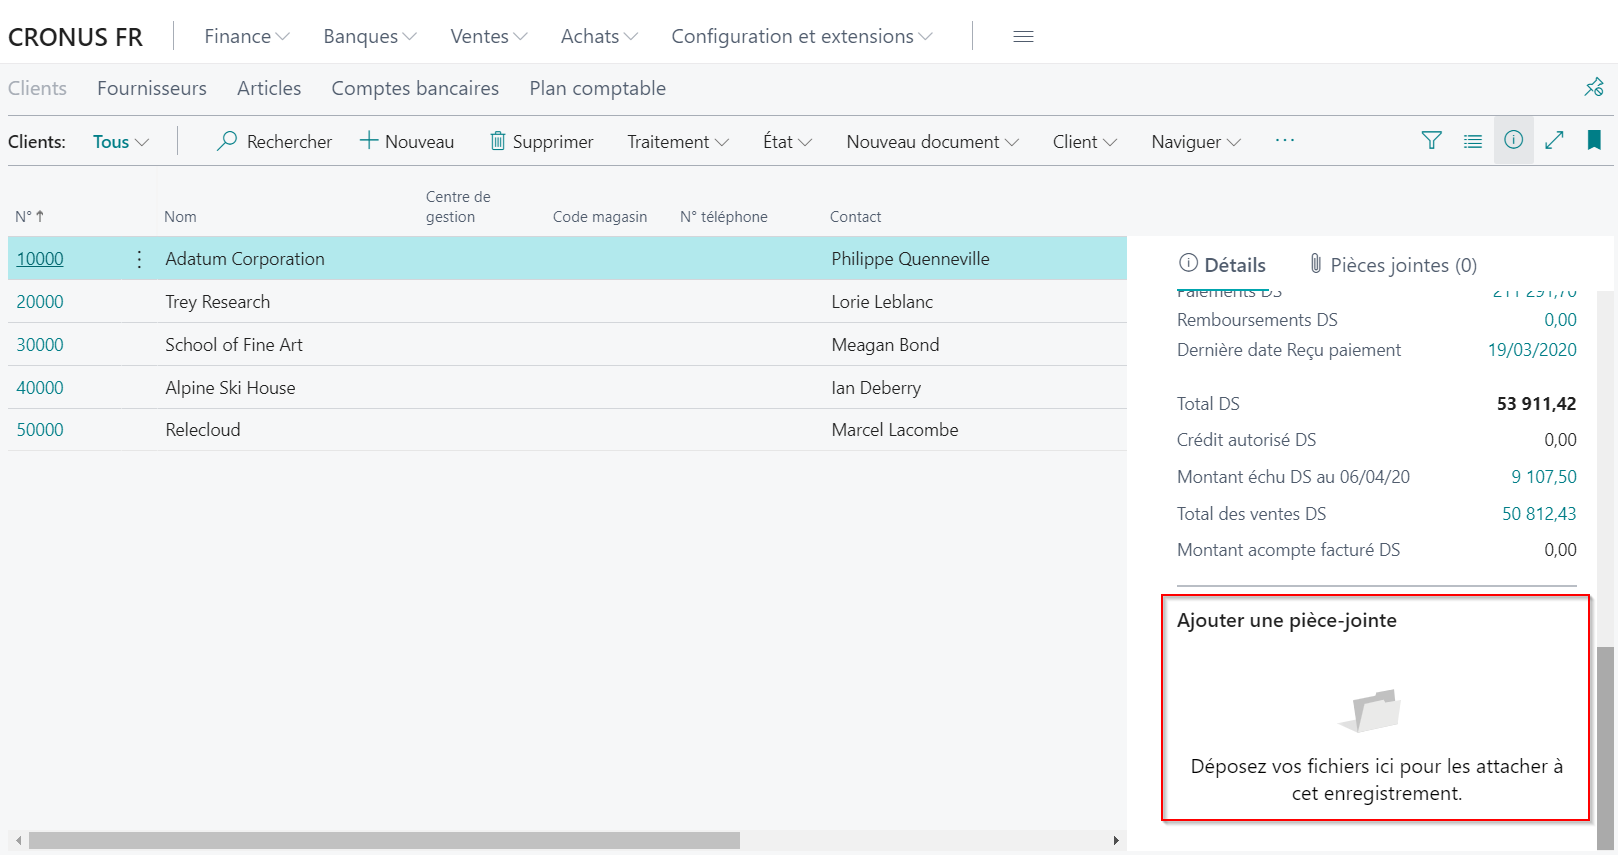
Task: Click the Supprimer trash button
Action: [x=541, y=141]
